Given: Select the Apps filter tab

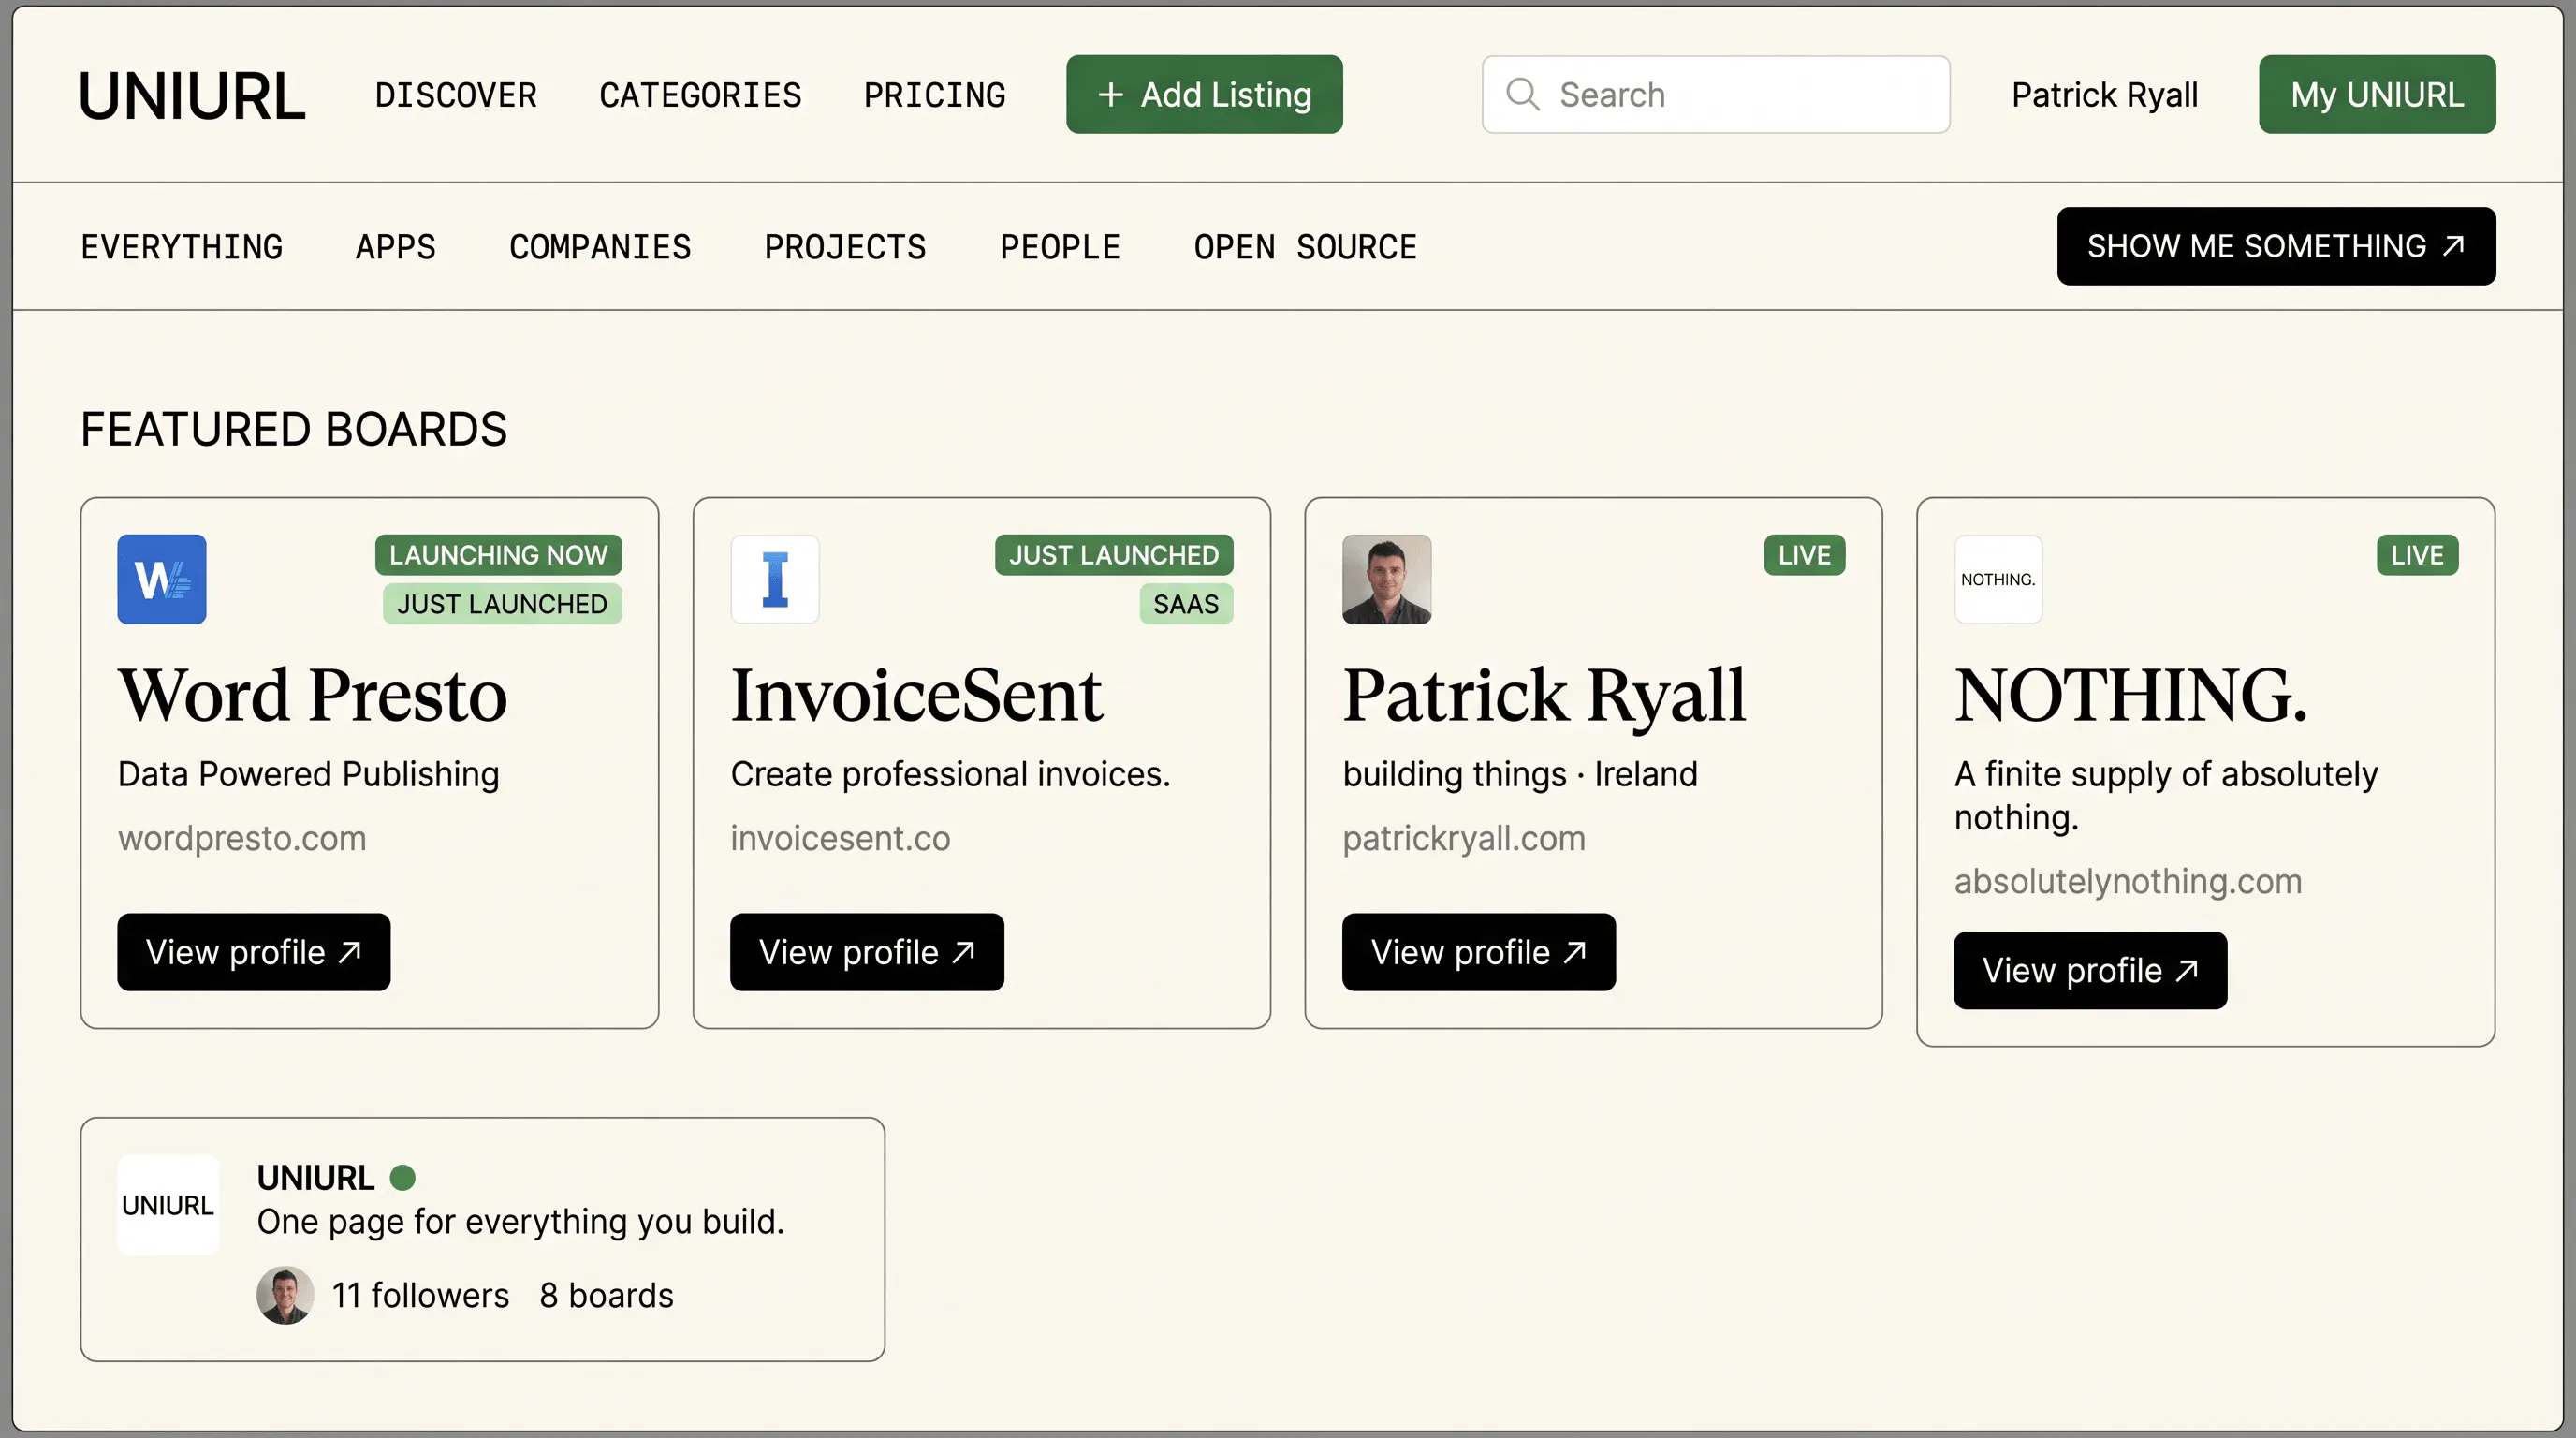Looking at the screenshot, I should point(396,247).
